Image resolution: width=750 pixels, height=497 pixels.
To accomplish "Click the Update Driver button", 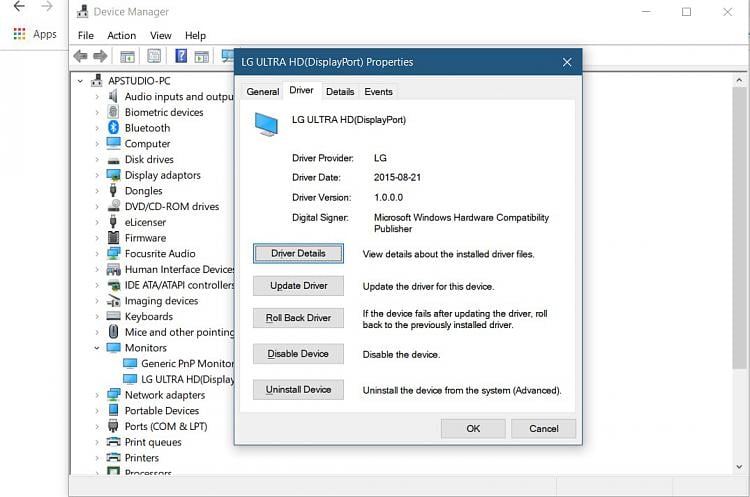I will [298, 286].
